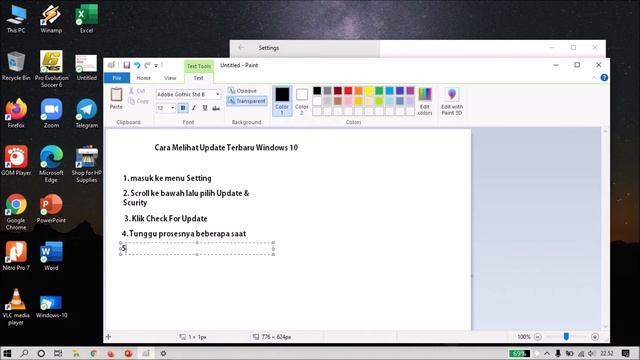Toggle Underline text formatting
Viewport: 640px width, 360px height.
pos(205,108)
